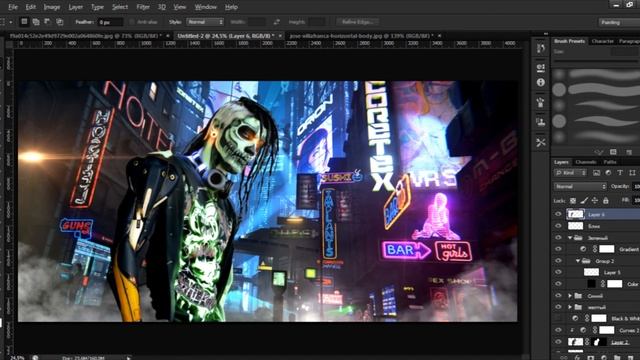Viewport: 640px width, 360px height.
Task: Switch to jose-villafranca horizontal-body.jpg document tab
Action: pyautogui.click(x=361, y=36)
